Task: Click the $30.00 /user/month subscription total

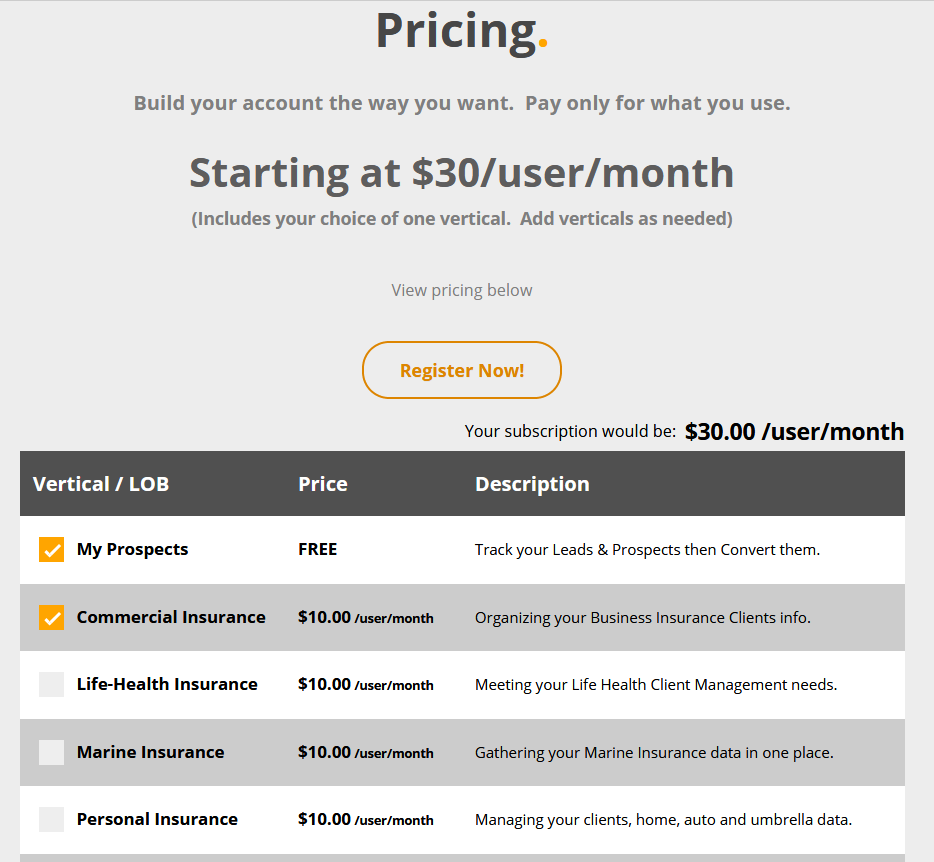Action: pos(794,432)
